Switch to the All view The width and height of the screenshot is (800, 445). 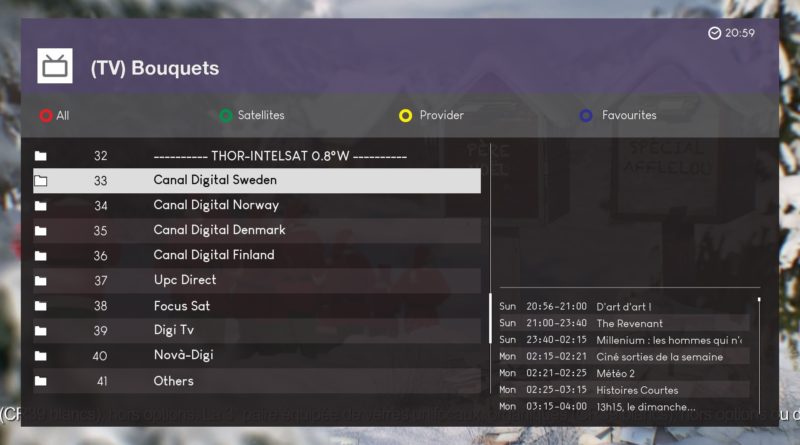63,116
